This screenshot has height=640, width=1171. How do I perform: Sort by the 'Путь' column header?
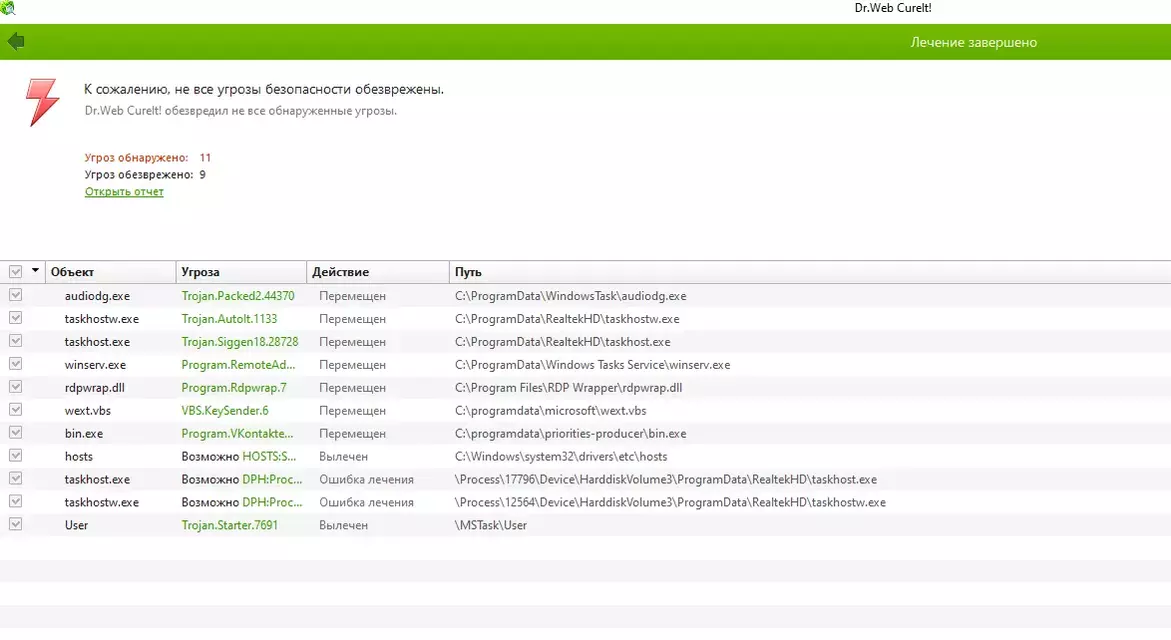click(x=810, y=272)
